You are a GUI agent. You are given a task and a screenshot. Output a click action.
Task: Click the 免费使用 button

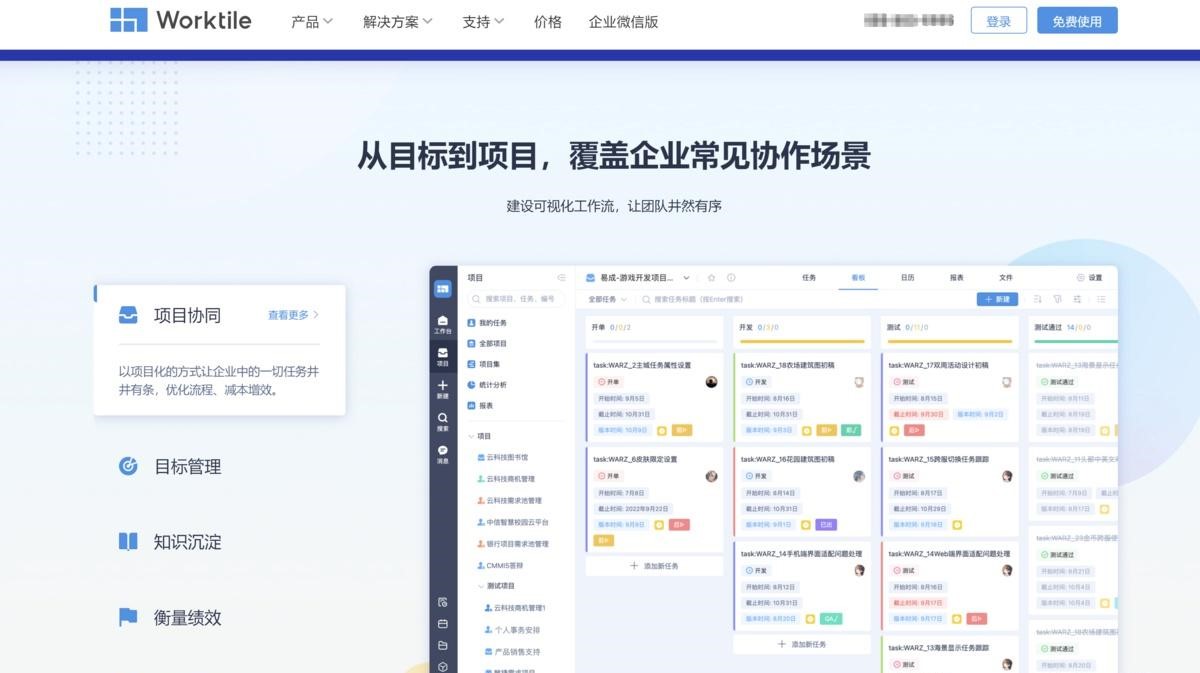pyautogui.click(x=1077, y=21)
